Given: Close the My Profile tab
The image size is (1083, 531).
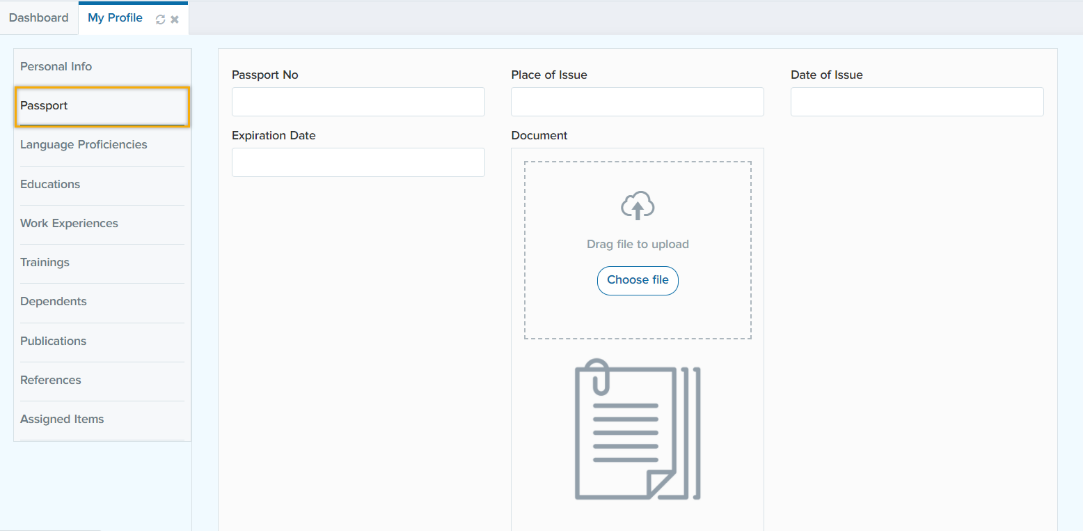Looking at the screenshot, I should pos(175,19).
